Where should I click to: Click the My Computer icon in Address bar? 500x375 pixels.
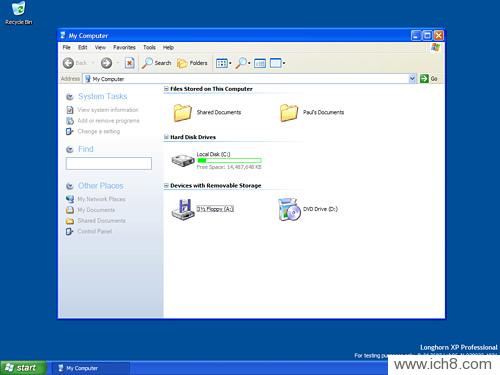[88, 79]
